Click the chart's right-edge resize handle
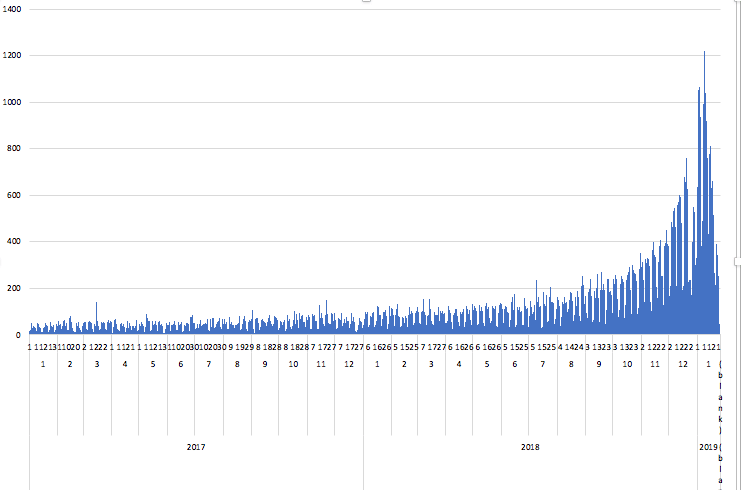Screen dimensions: 741x490 [x=738, y=245]
